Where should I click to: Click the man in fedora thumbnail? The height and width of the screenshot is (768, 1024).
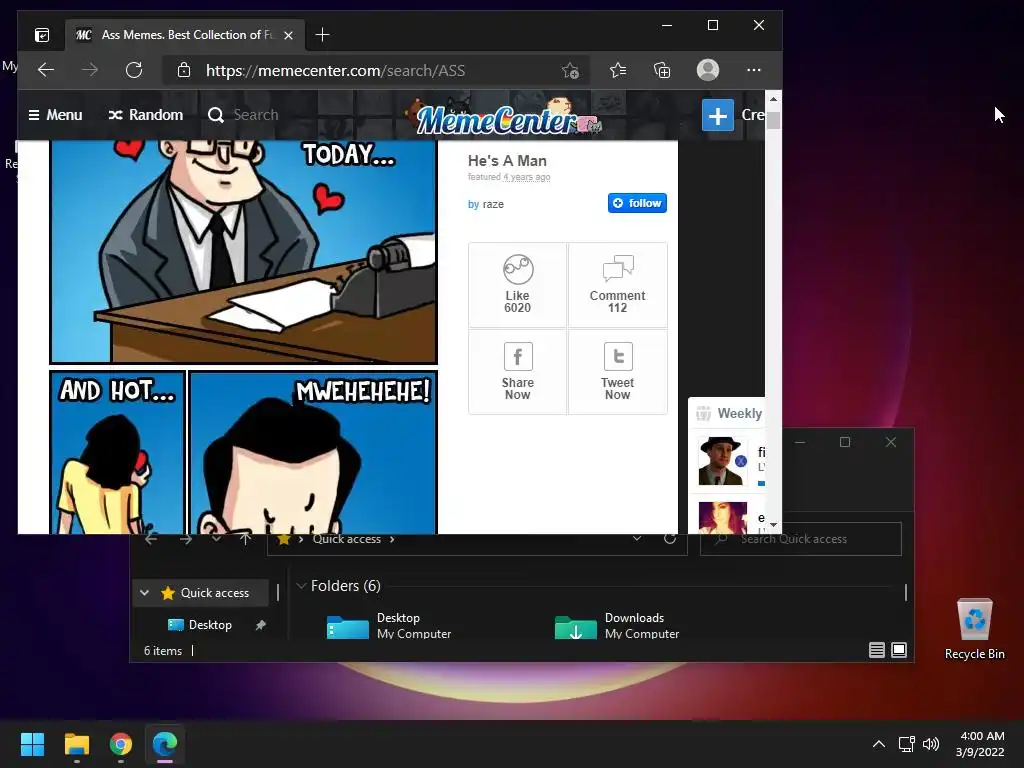[722, 461]
